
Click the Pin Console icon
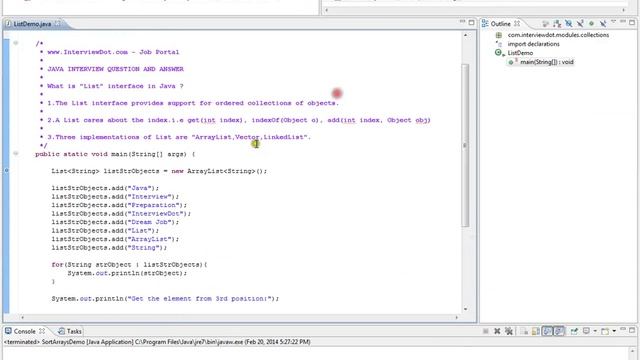tap(574, 331)
